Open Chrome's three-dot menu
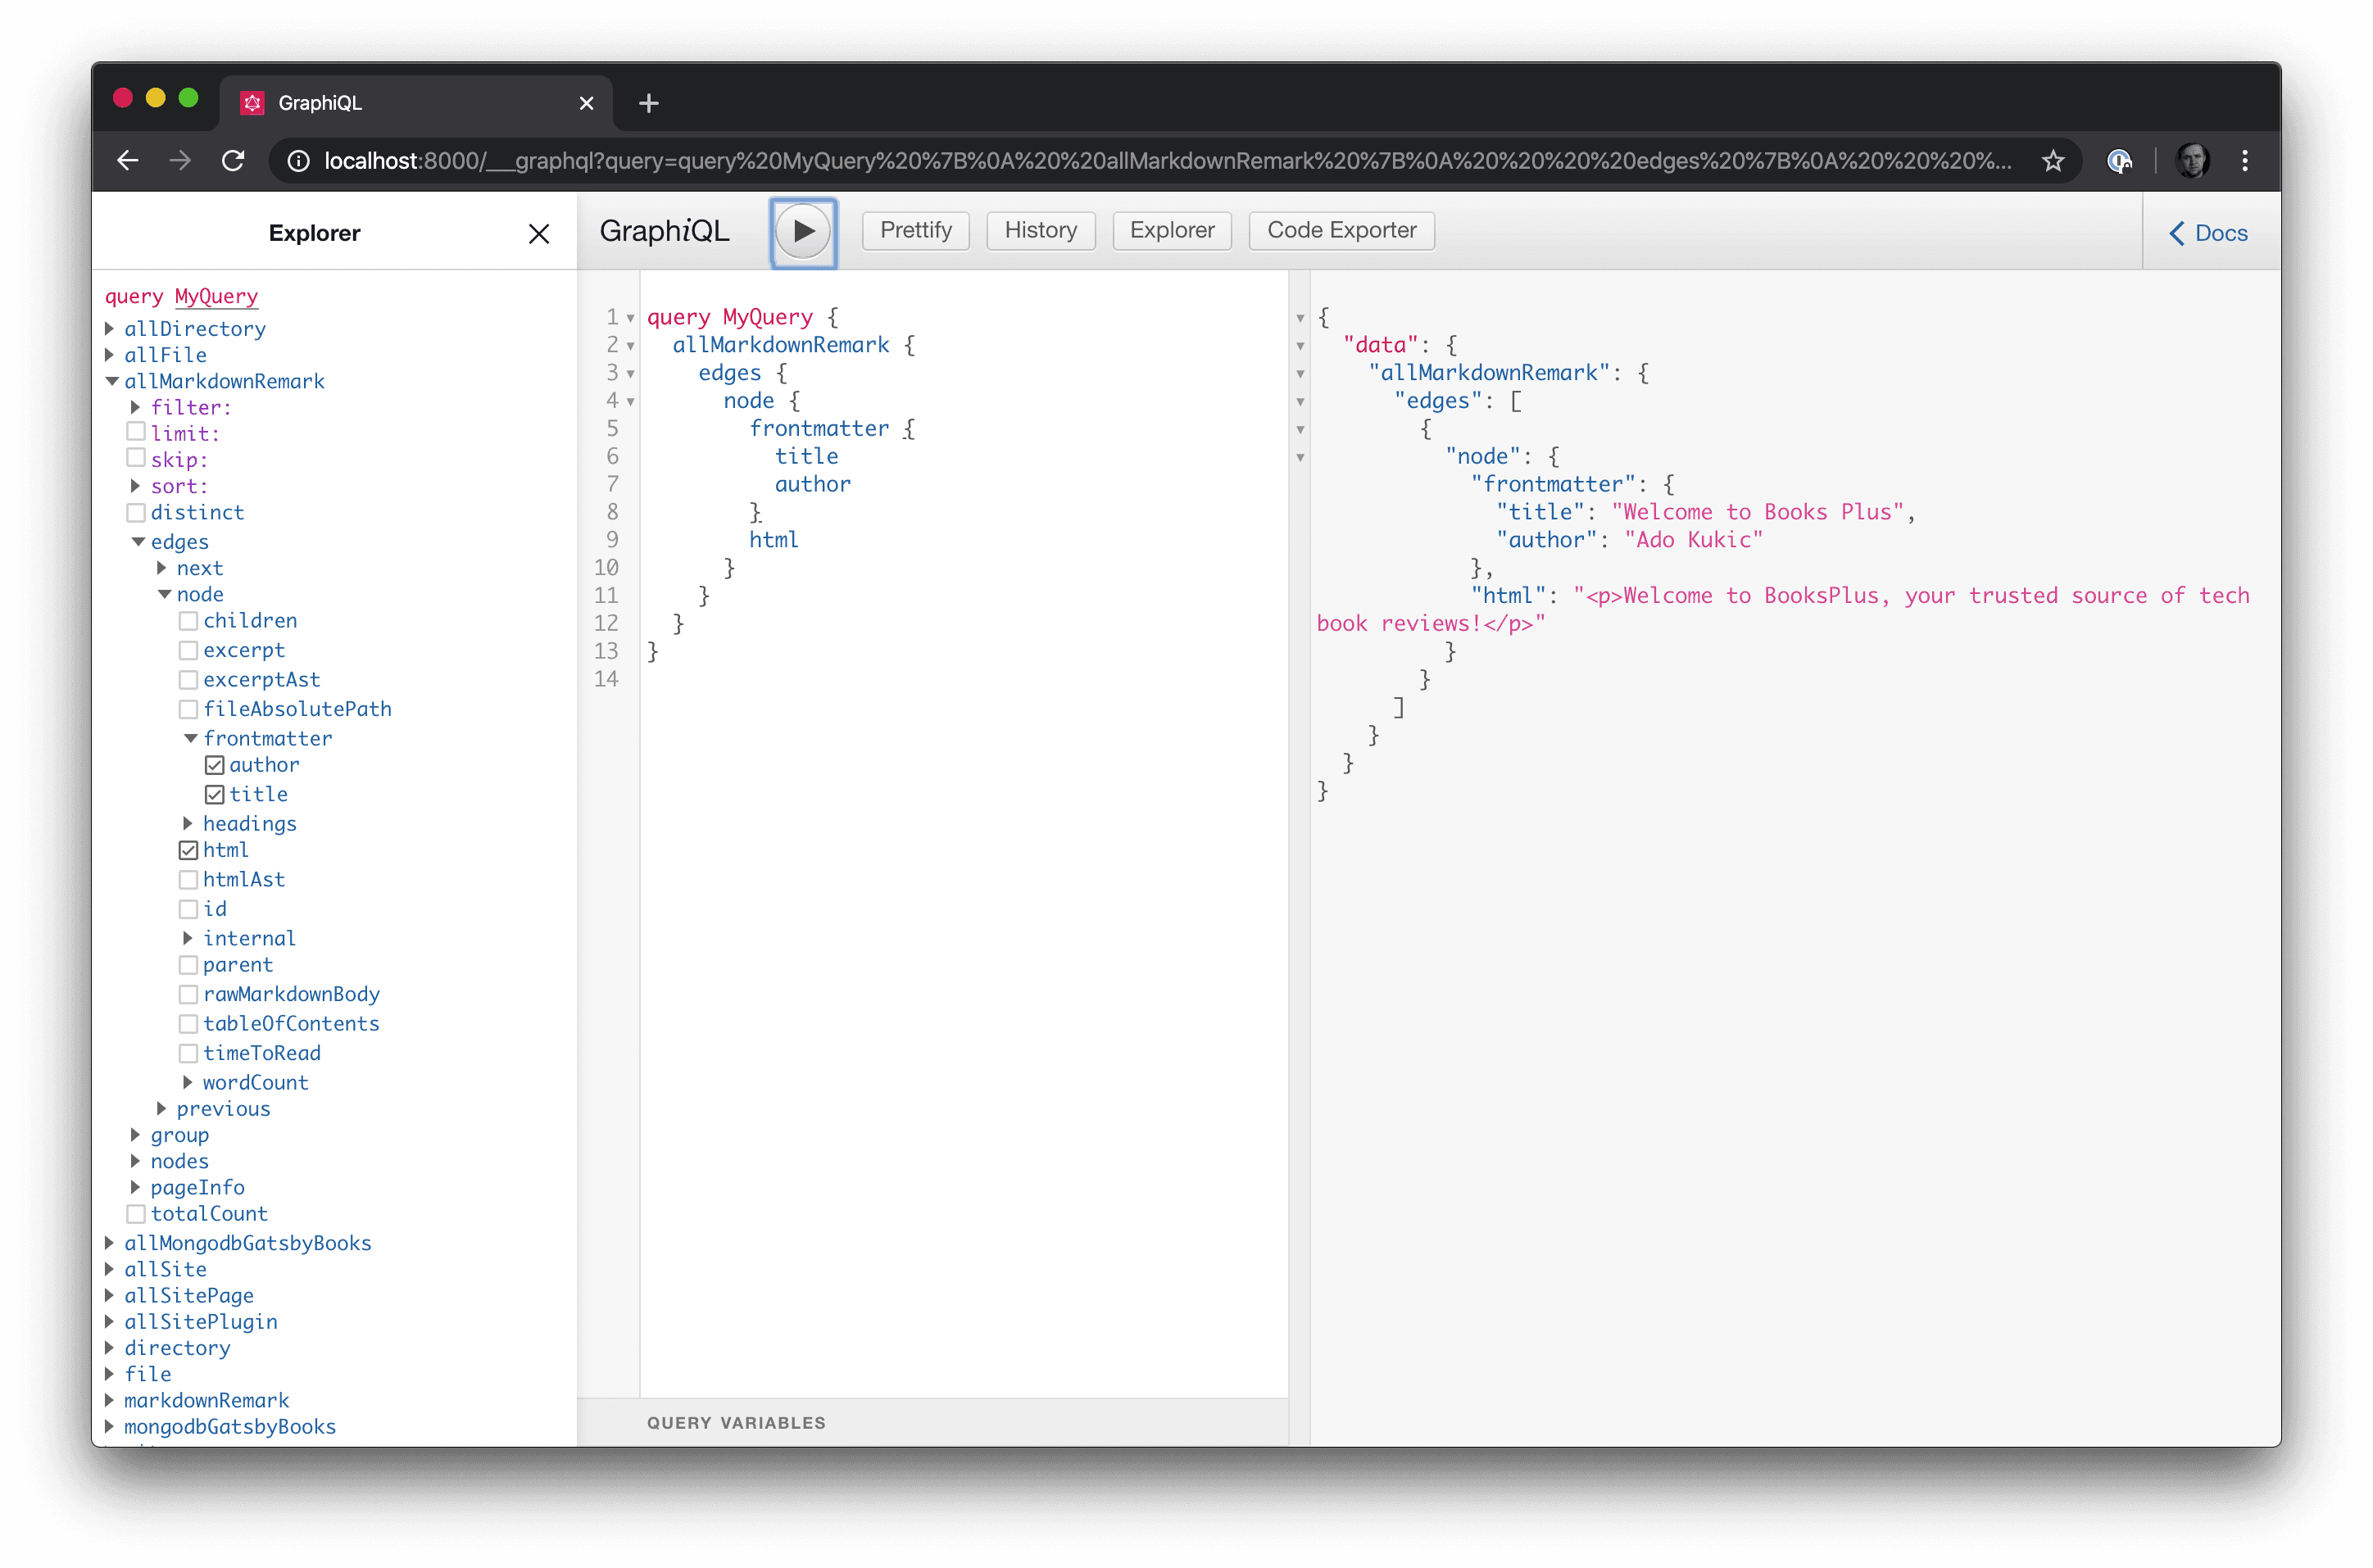The image size is (2373, 1568). point(2244,160)
